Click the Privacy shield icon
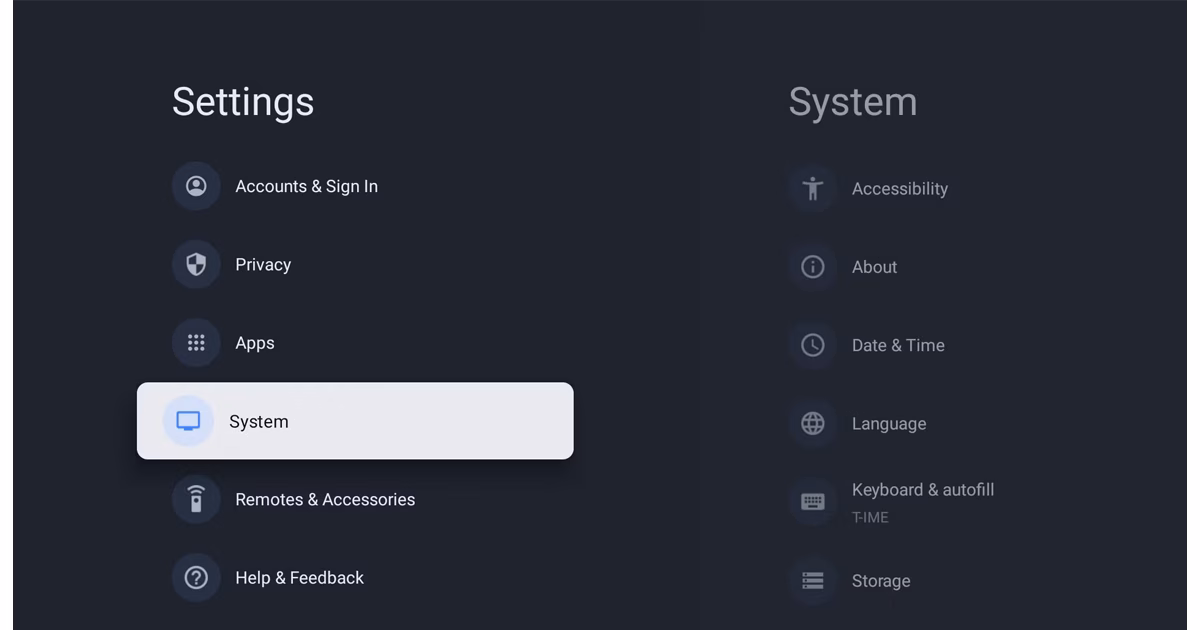The height and width of the screenshot is (630, 1200). (196, 264)
